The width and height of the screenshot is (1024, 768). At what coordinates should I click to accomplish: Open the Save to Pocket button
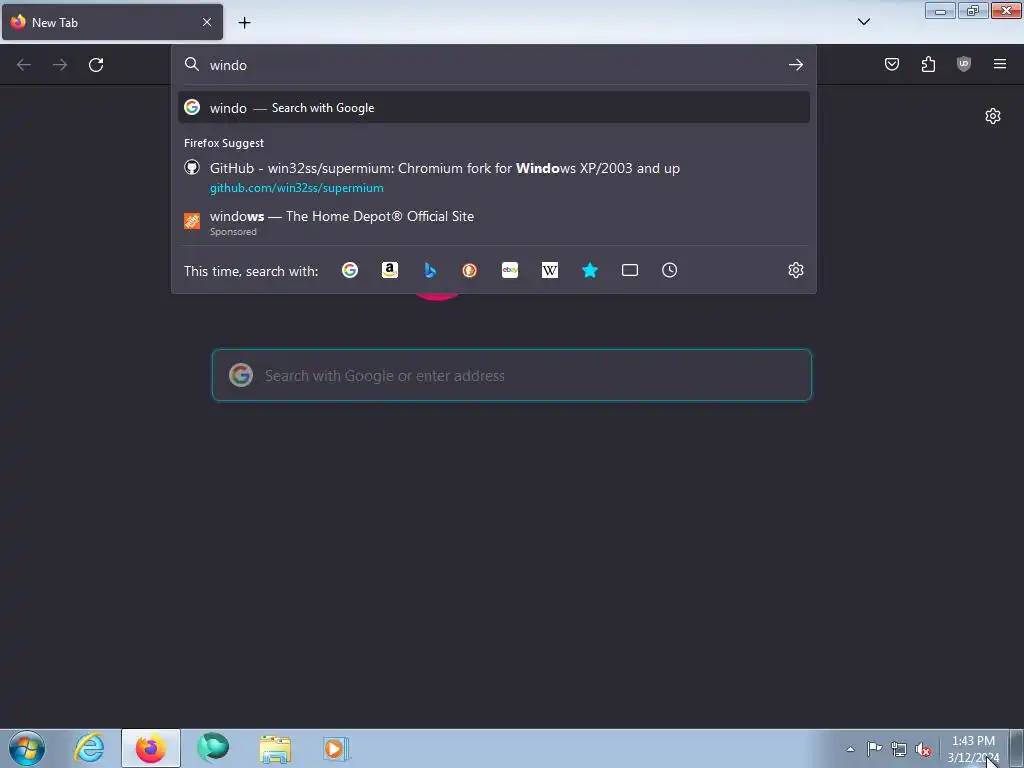pyautogui.click(x=892, y=64)
